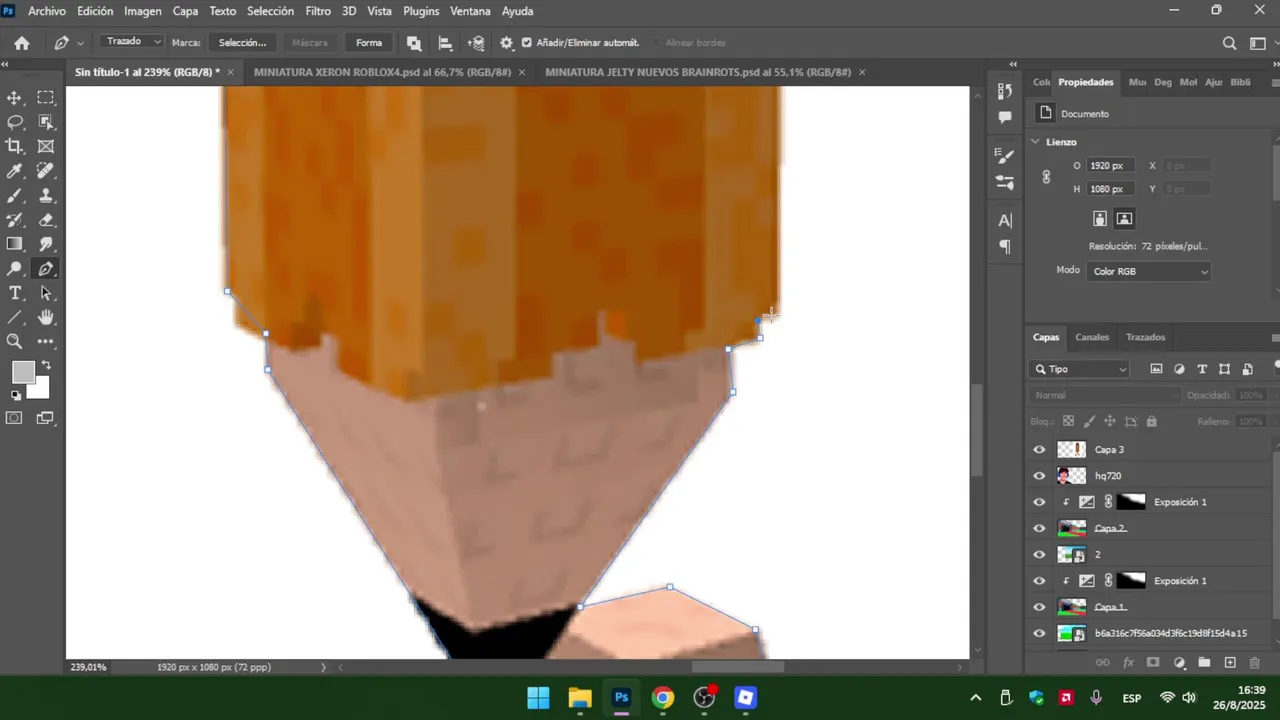
Task: Select the Eraser tool
Action: click(46, 220)
